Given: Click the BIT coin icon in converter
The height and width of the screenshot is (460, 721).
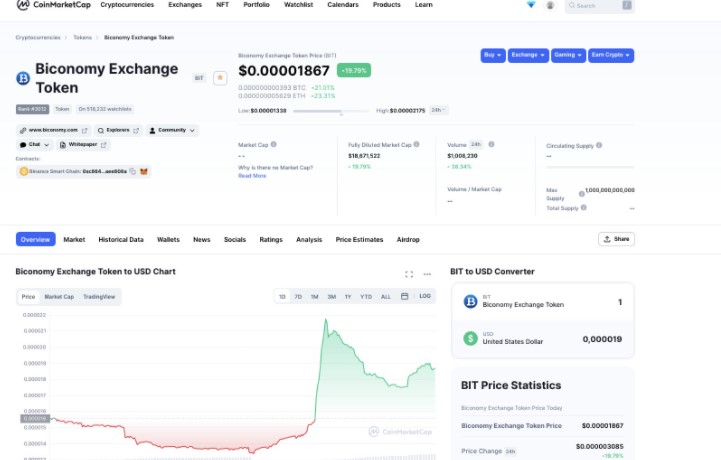Looking at the screenshot, I should 470,301.
